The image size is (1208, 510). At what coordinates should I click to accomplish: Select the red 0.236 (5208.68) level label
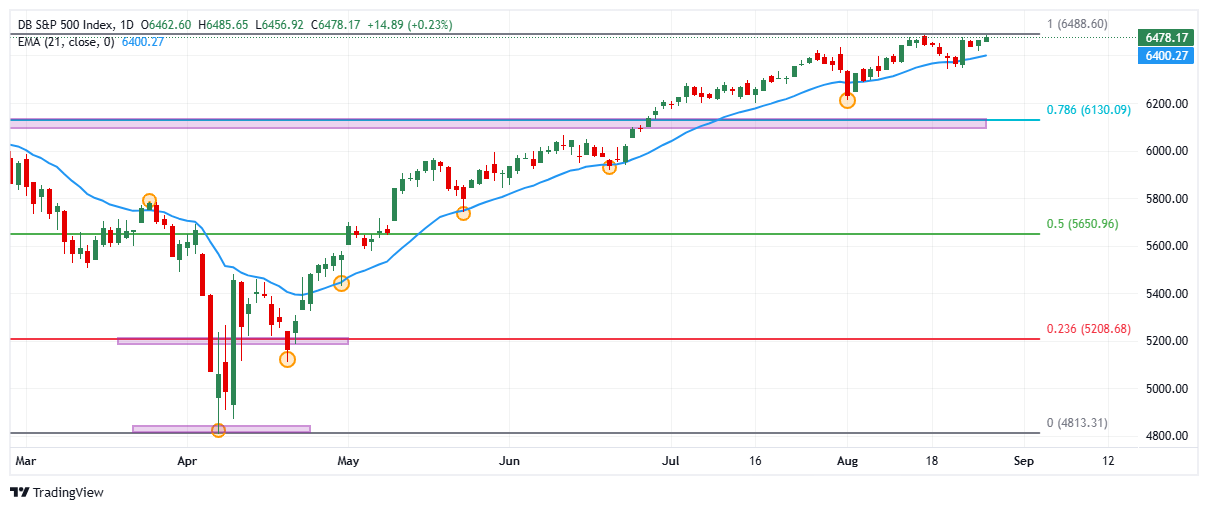[x=1088, y=328]
